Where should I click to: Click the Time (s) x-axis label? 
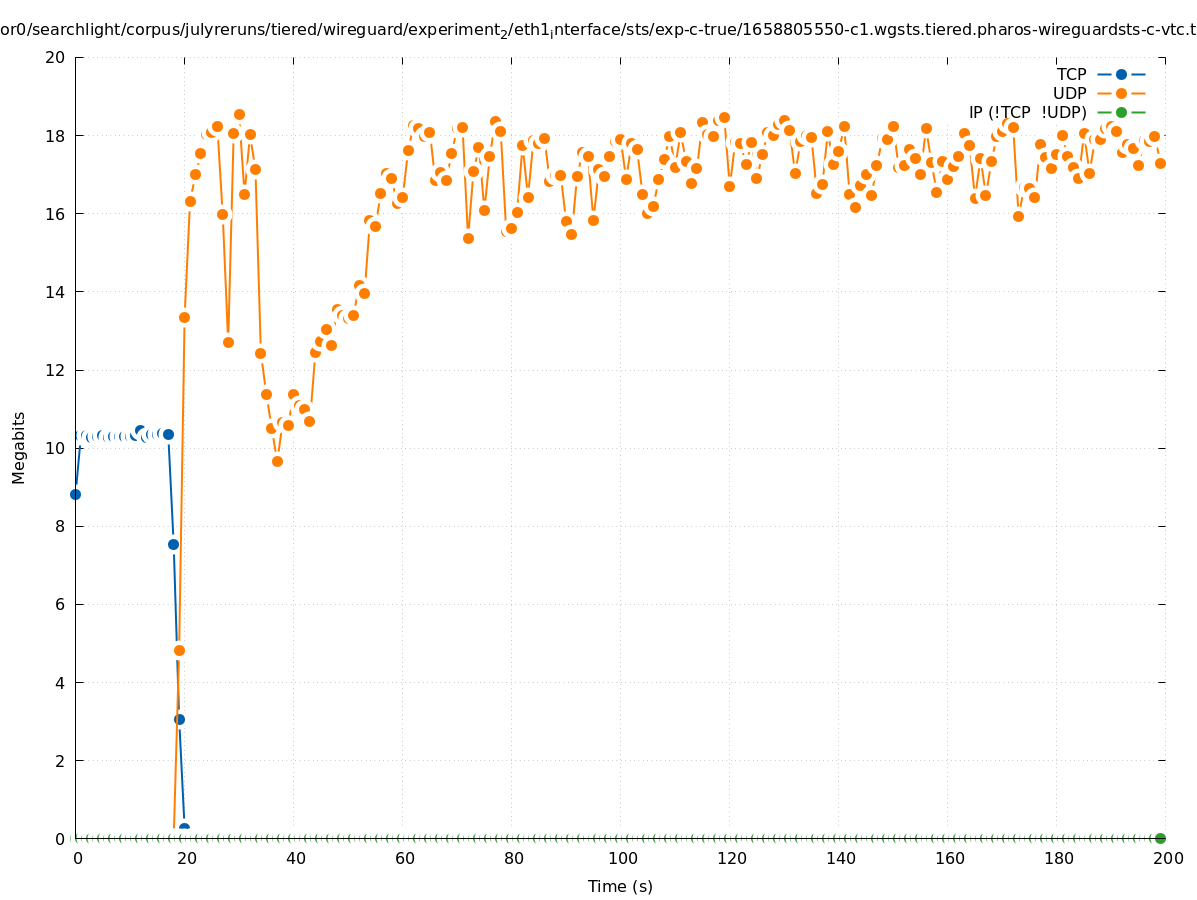tap(620, 886)
